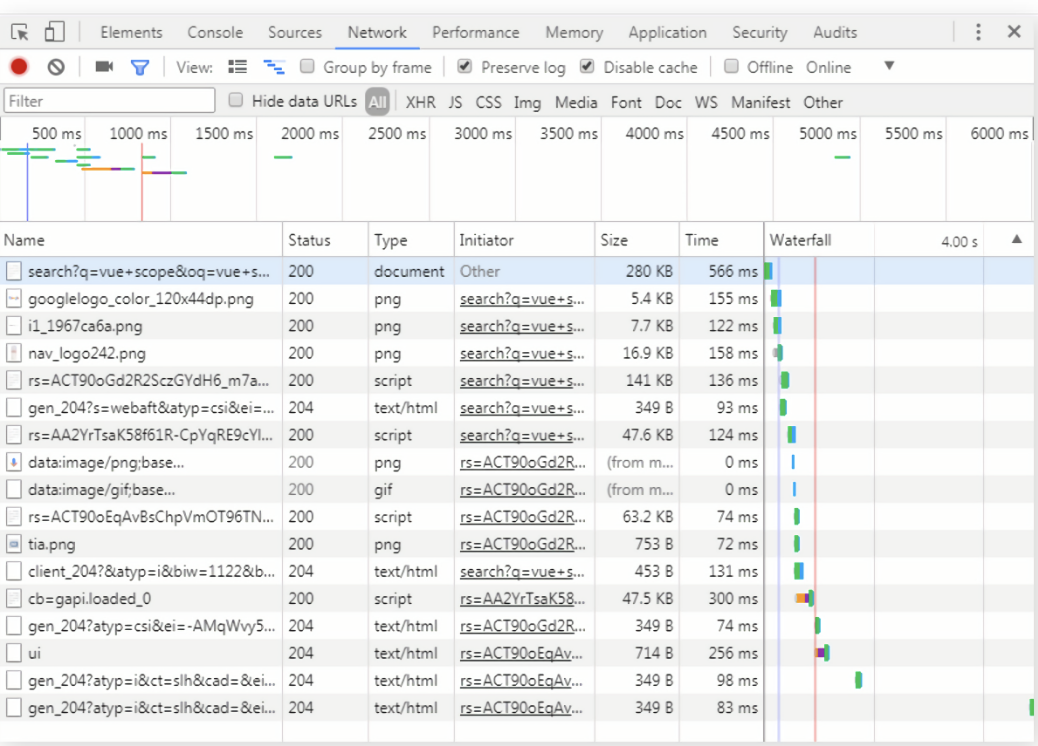The height and width of the screenshot is (746, 1038).
Task: Filter requests by Img
Action: coord(528,103)
